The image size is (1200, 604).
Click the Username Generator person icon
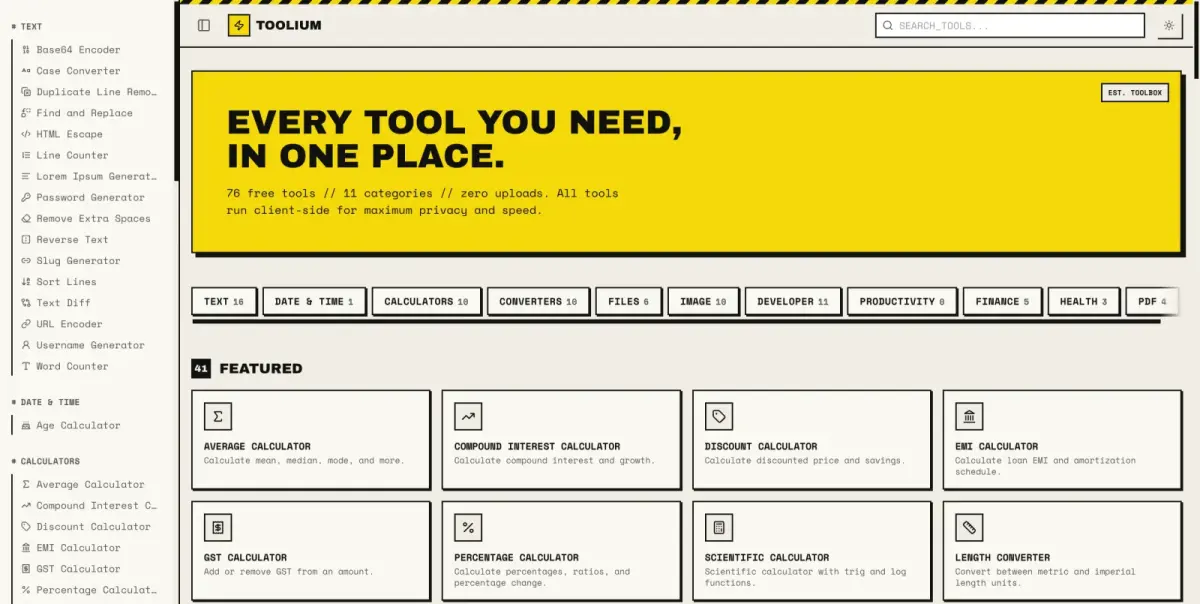click(x=26, y=345)
